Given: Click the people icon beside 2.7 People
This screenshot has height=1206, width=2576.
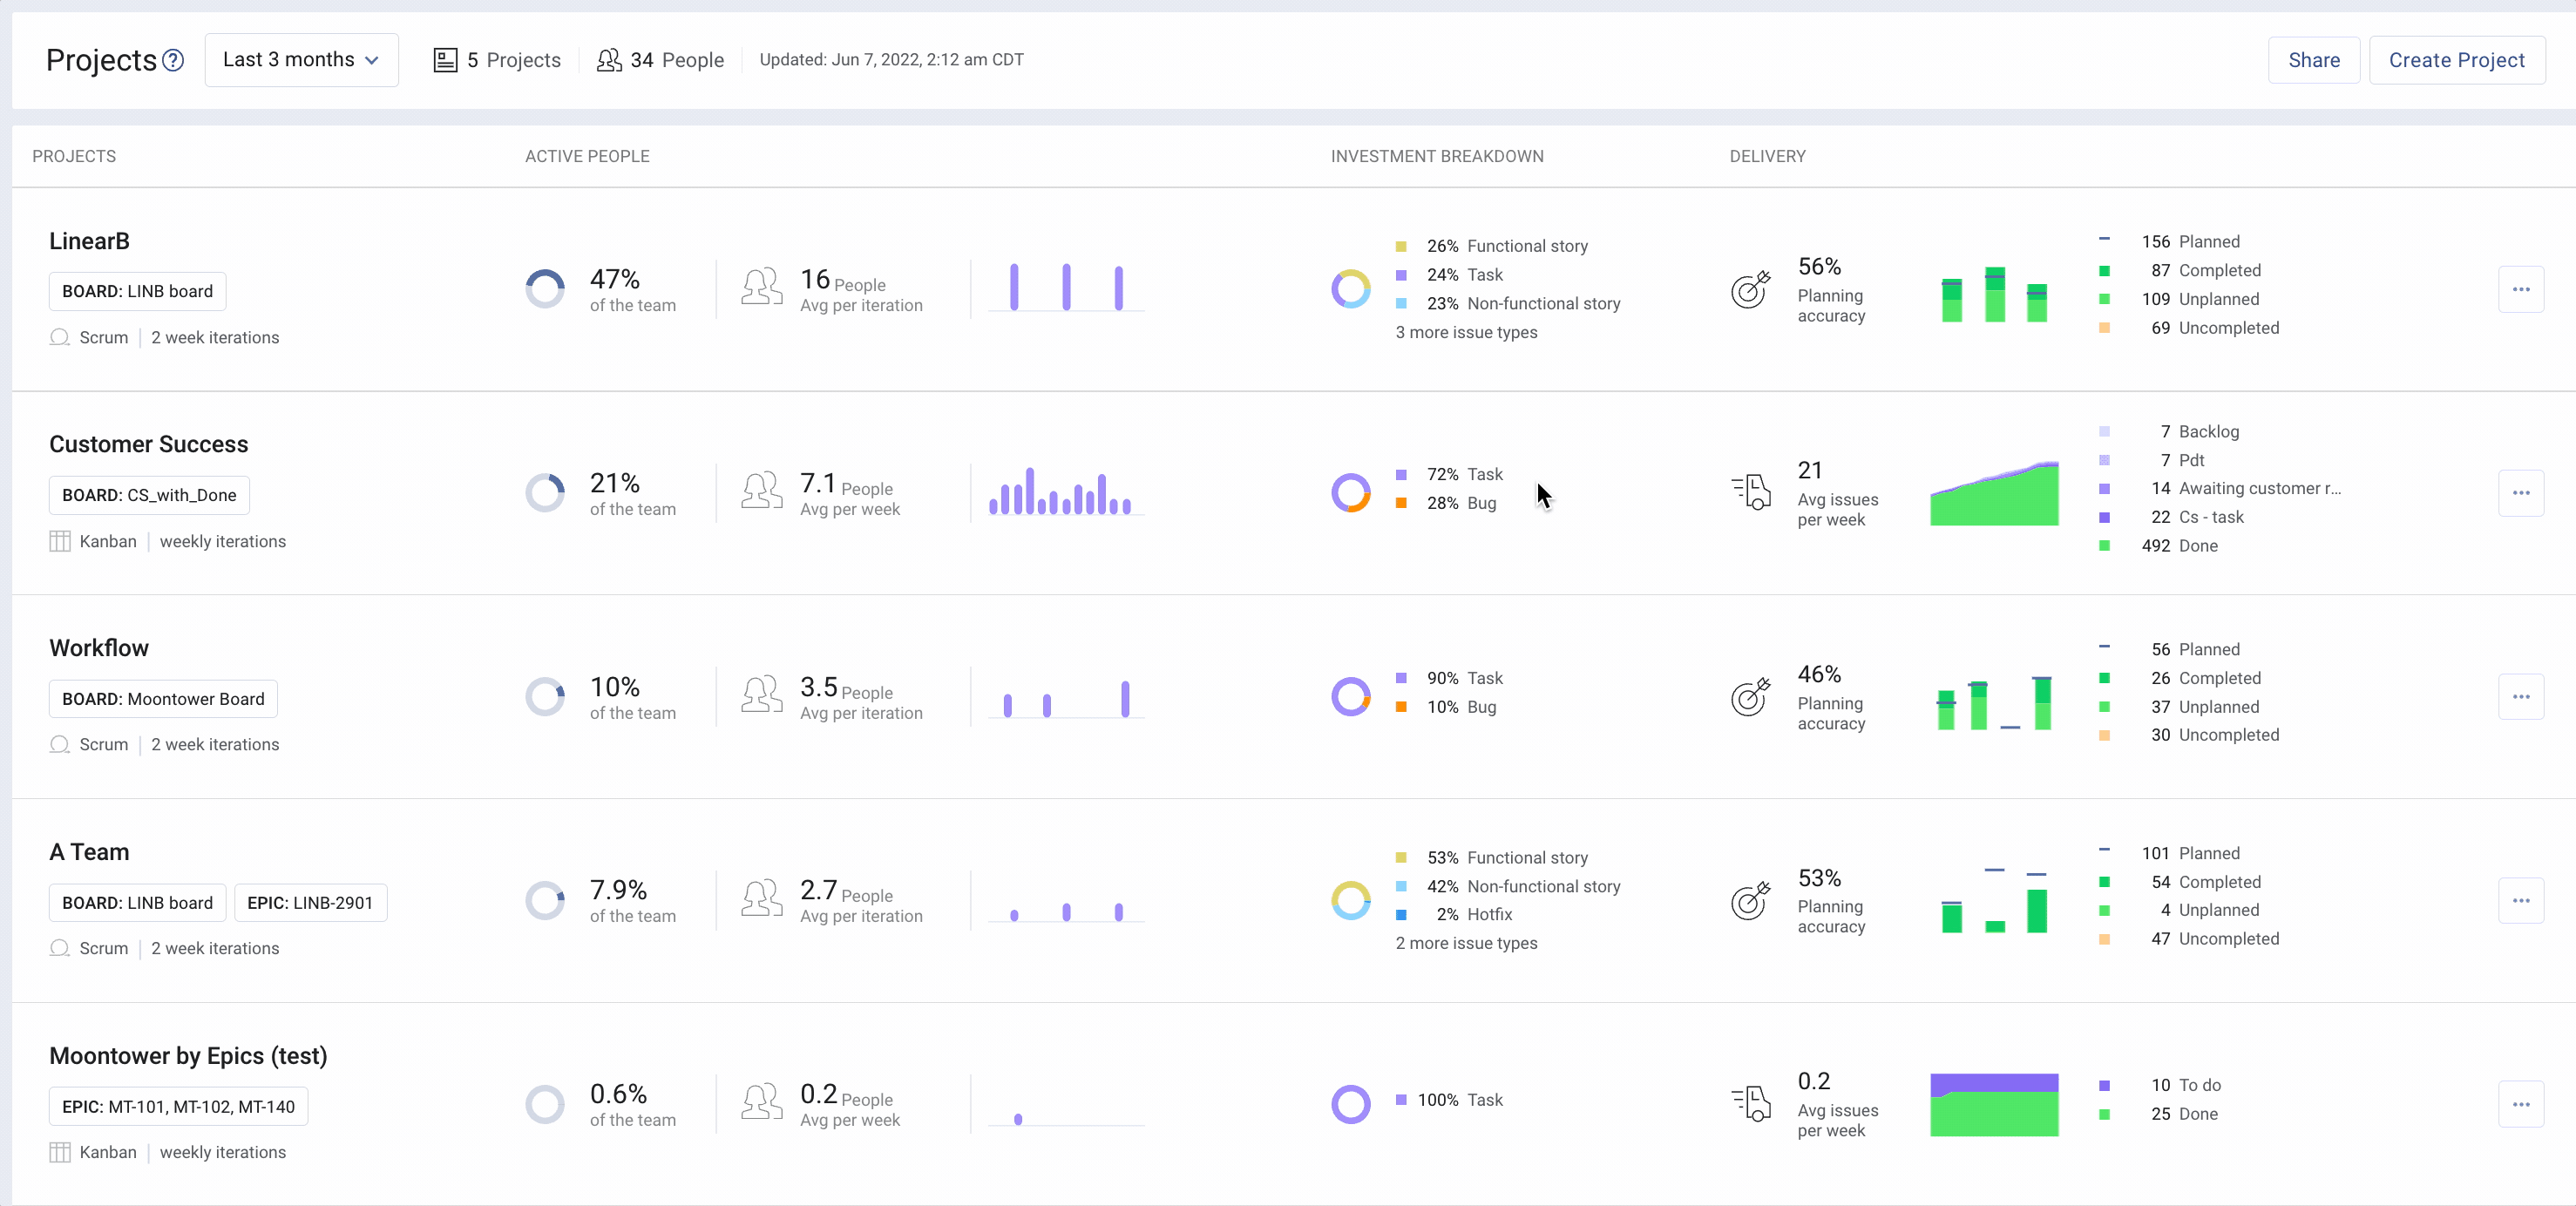Looking at the screenshot, I should tap(762, 898).
